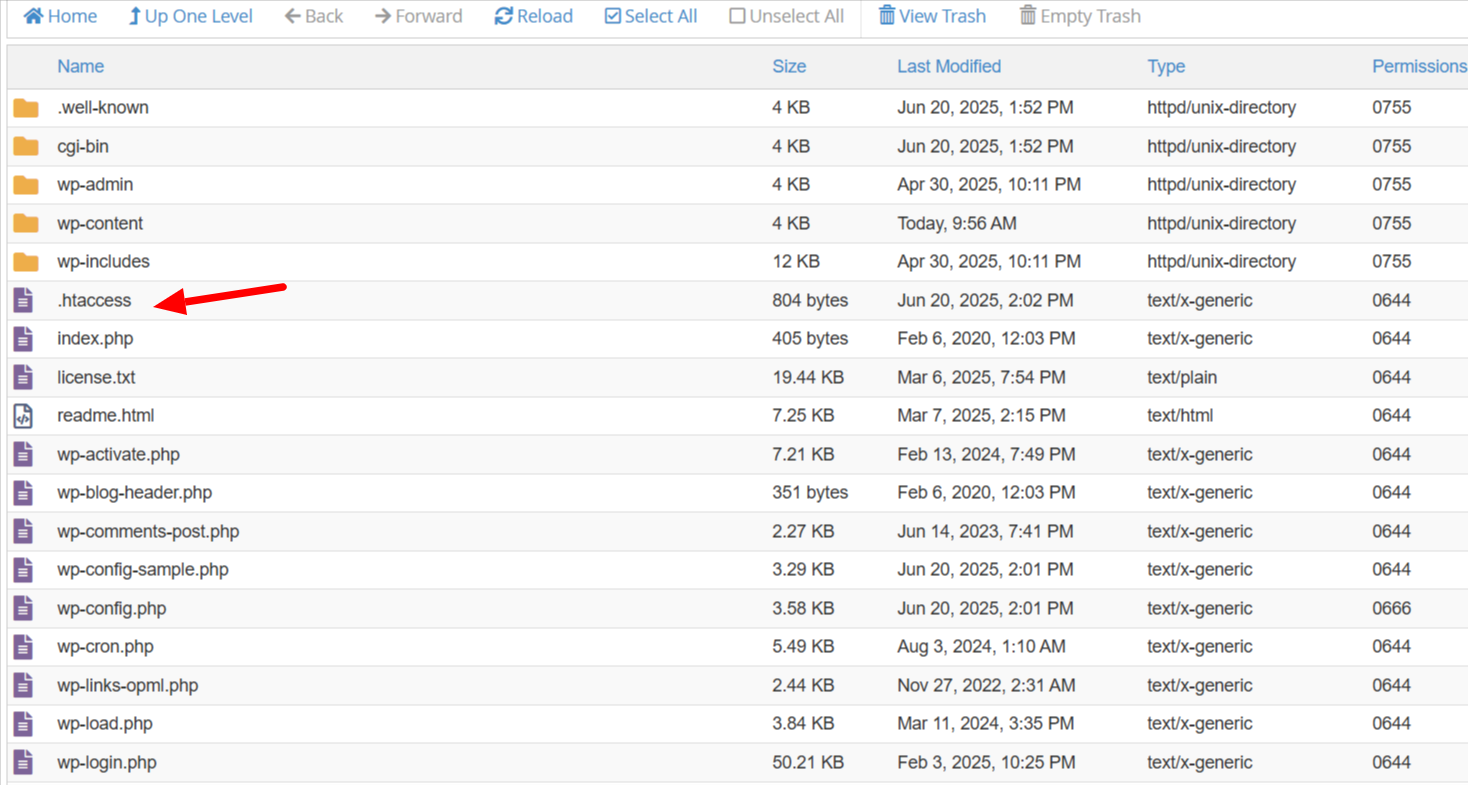Click the Back navigation button
Image resolution: width=1468 pixels, height=785 pixels.
click(314, 16)
